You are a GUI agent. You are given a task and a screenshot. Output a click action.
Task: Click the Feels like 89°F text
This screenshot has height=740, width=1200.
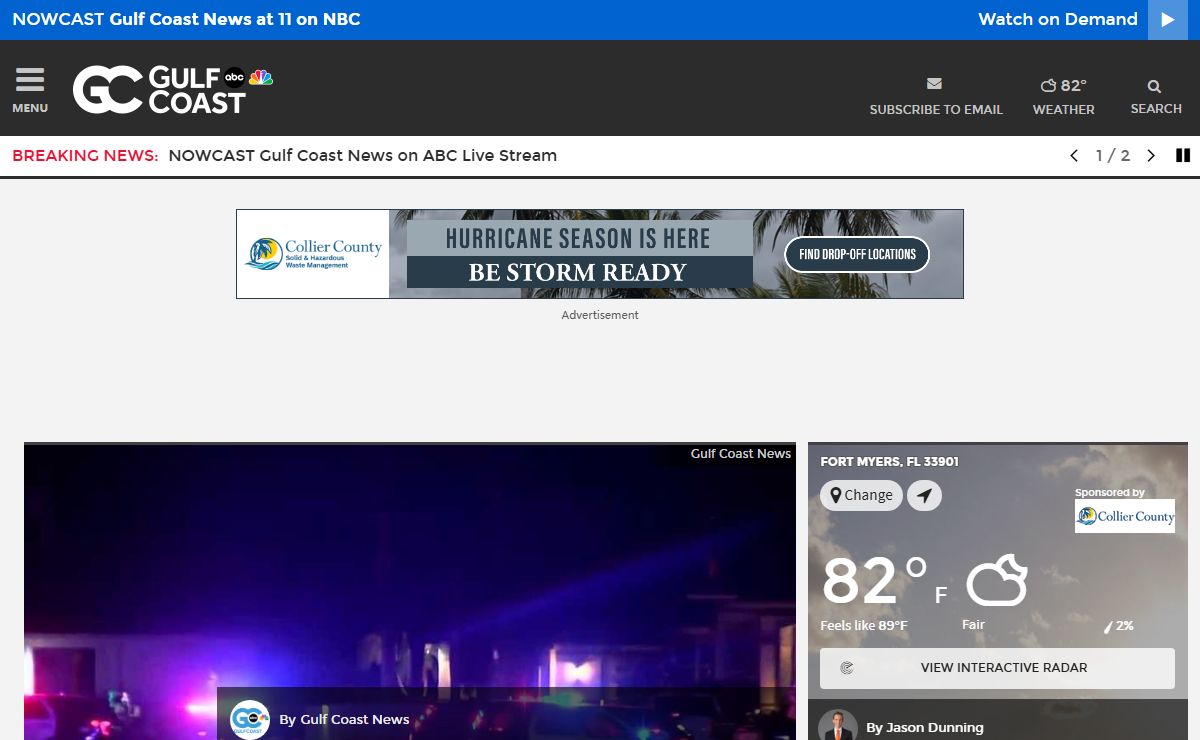pyautogui.click(x=864, y=626)
